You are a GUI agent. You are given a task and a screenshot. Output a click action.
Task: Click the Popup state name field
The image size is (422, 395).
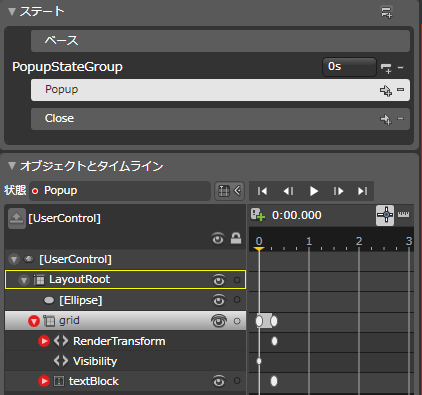[x=120, y=191]
